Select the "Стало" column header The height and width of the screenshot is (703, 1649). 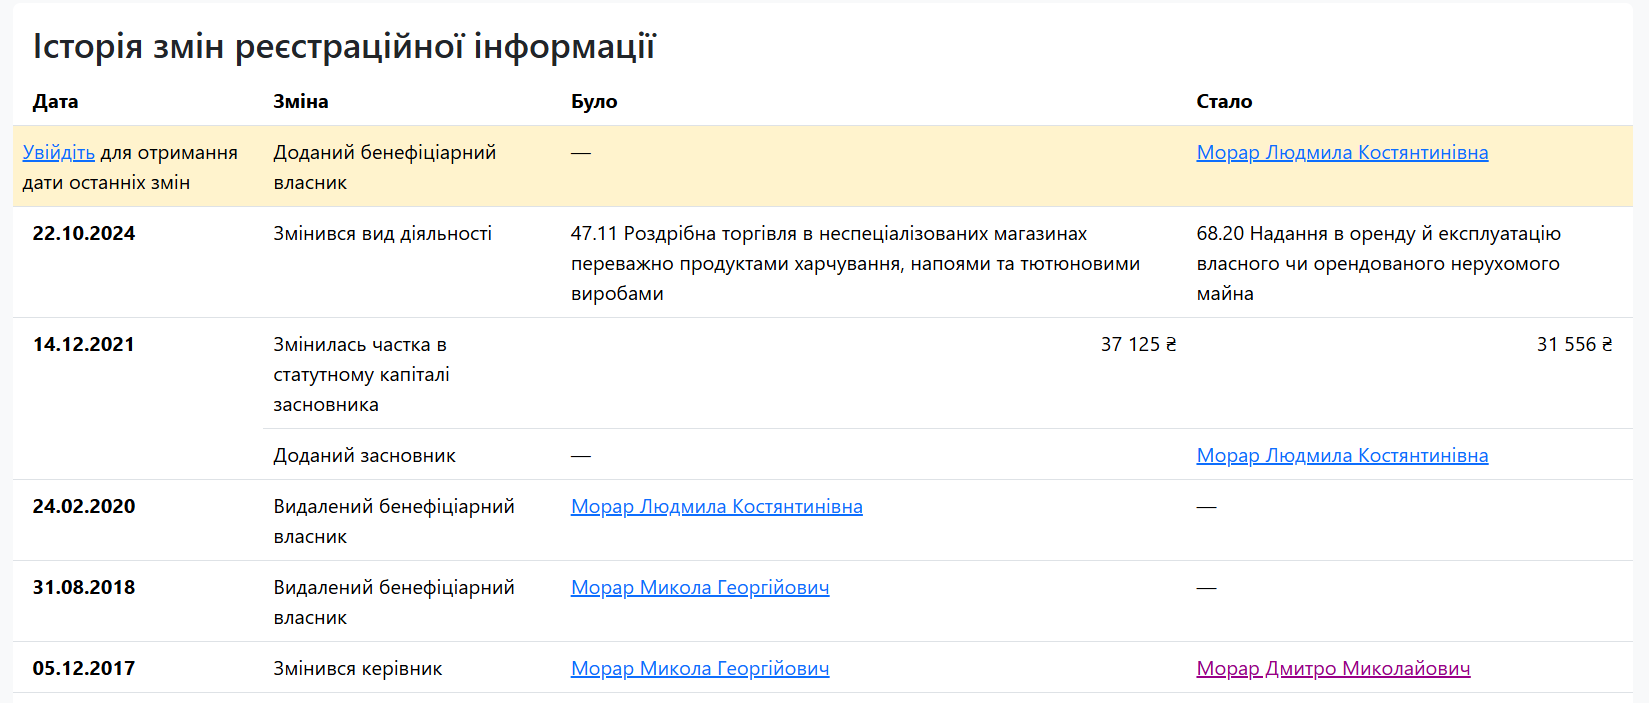1223,102
